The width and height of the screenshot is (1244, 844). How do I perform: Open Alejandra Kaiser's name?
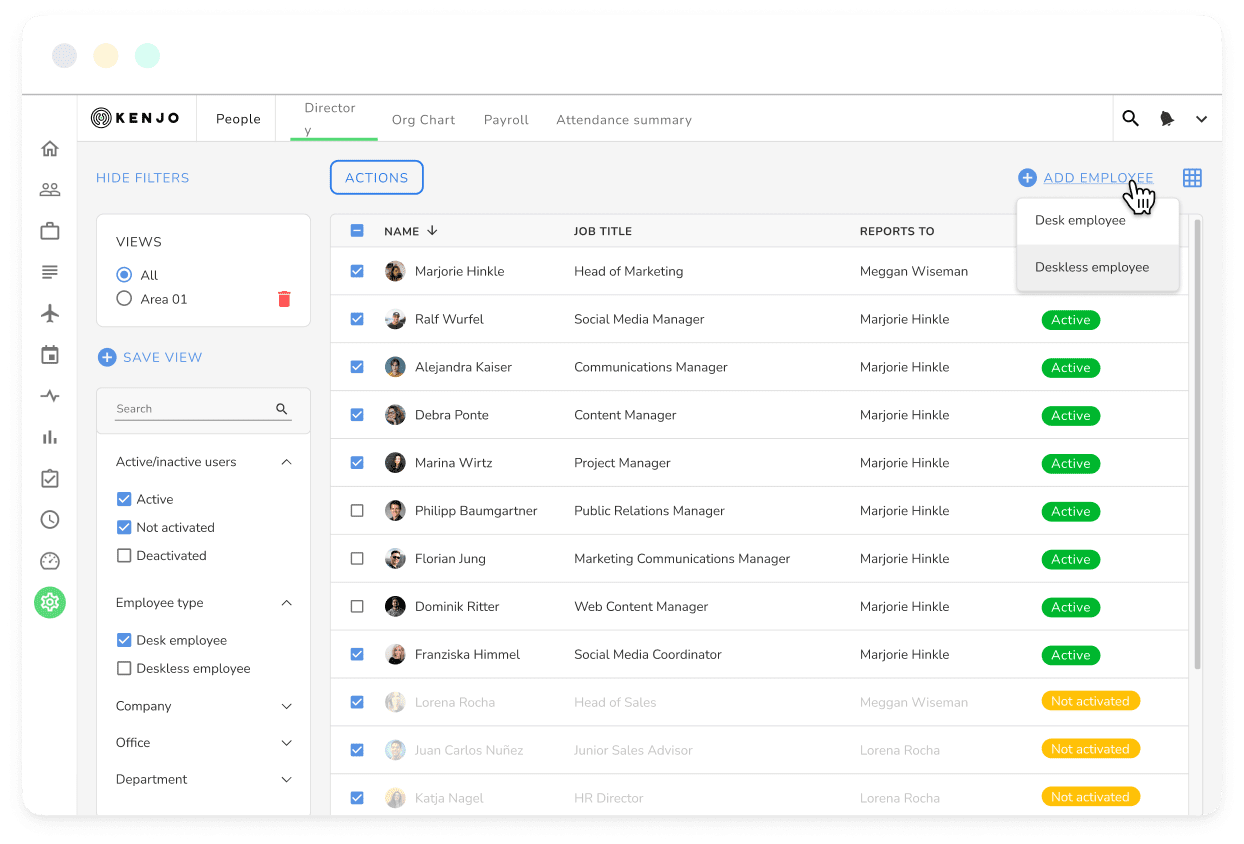463,367
